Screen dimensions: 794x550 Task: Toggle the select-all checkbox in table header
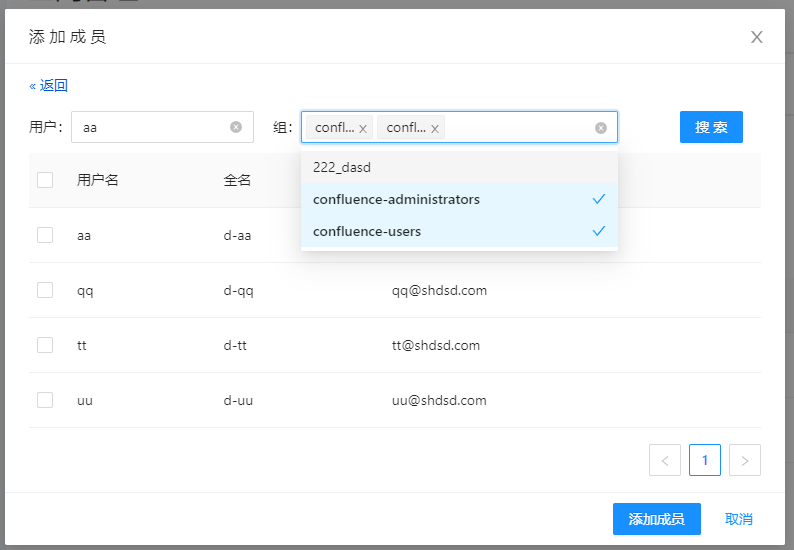(x=45, y=180)
